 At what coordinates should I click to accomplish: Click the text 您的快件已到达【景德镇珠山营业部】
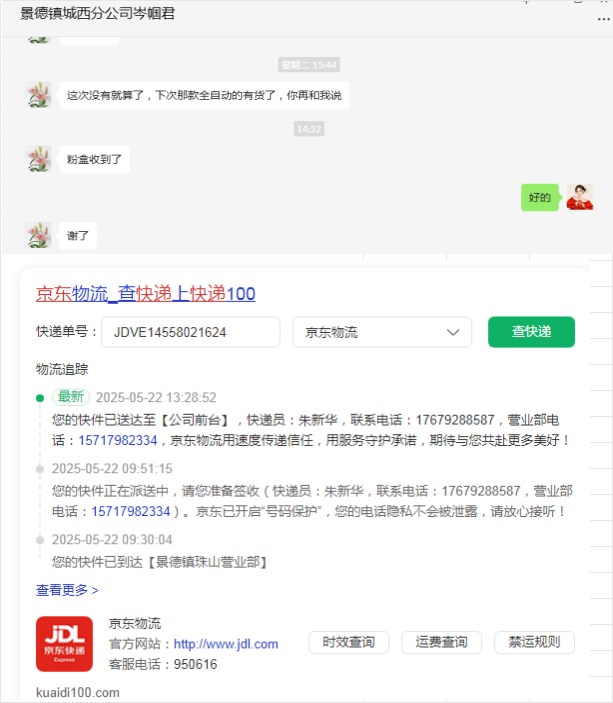tap(160, 562)
